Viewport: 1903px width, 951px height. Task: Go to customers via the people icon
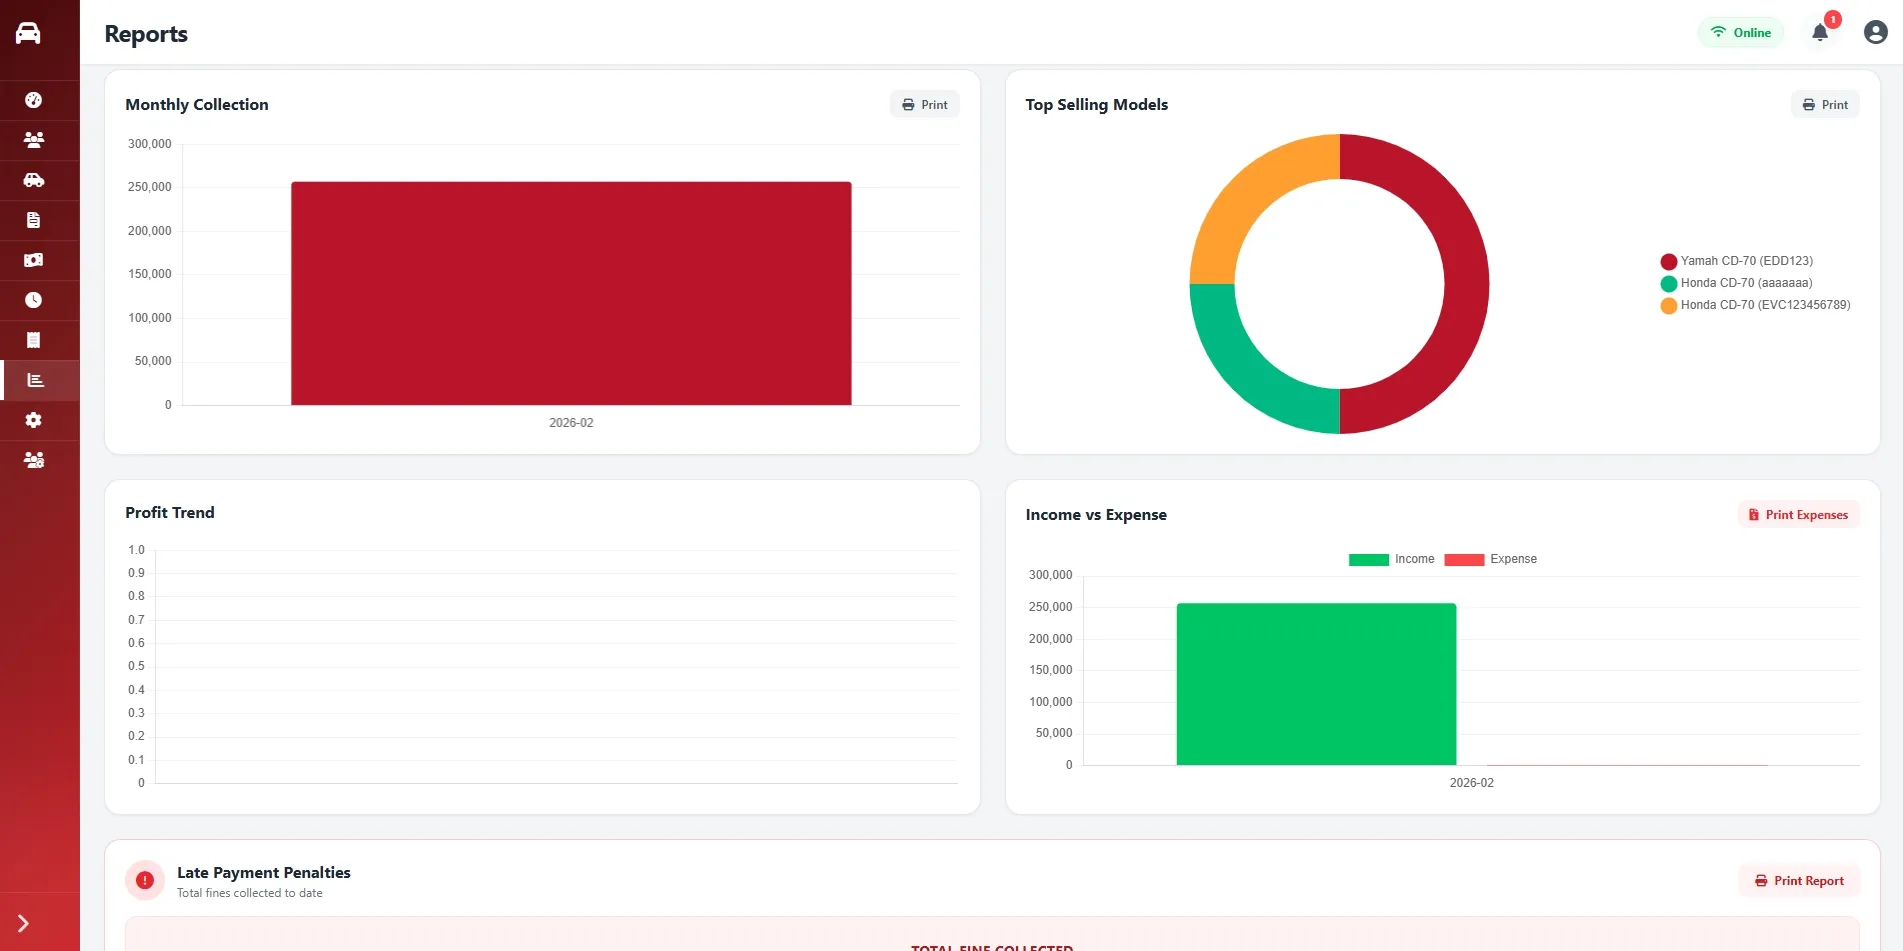pos(34,140)
